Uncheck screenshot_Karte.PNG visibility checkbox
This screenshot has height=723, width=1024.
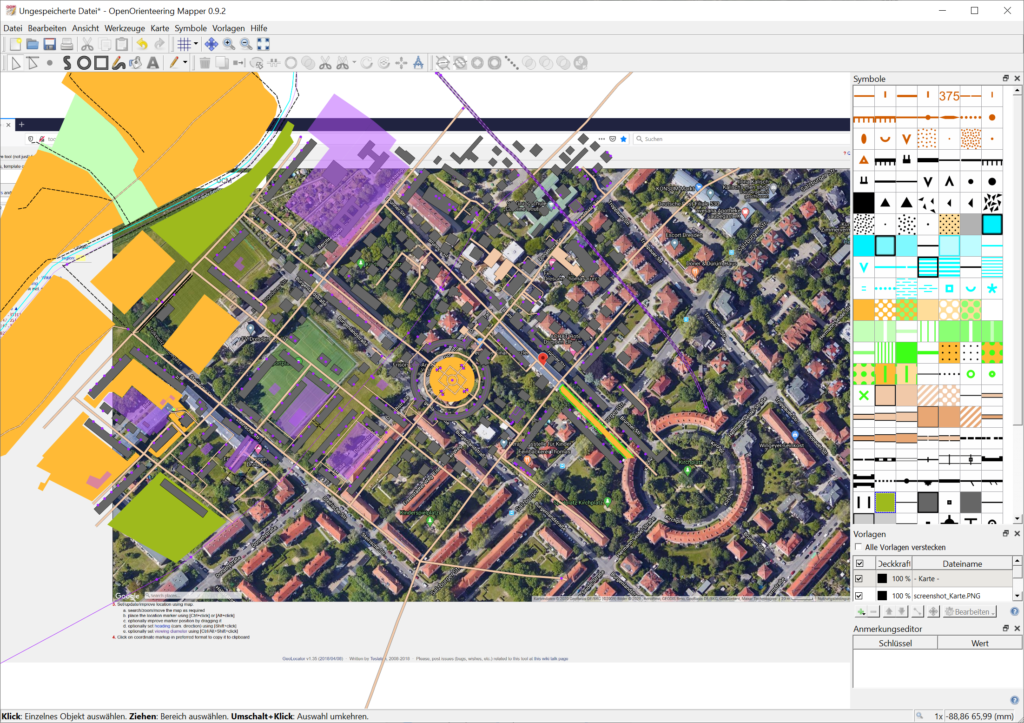pyautogui.click(x=859, y=595)
